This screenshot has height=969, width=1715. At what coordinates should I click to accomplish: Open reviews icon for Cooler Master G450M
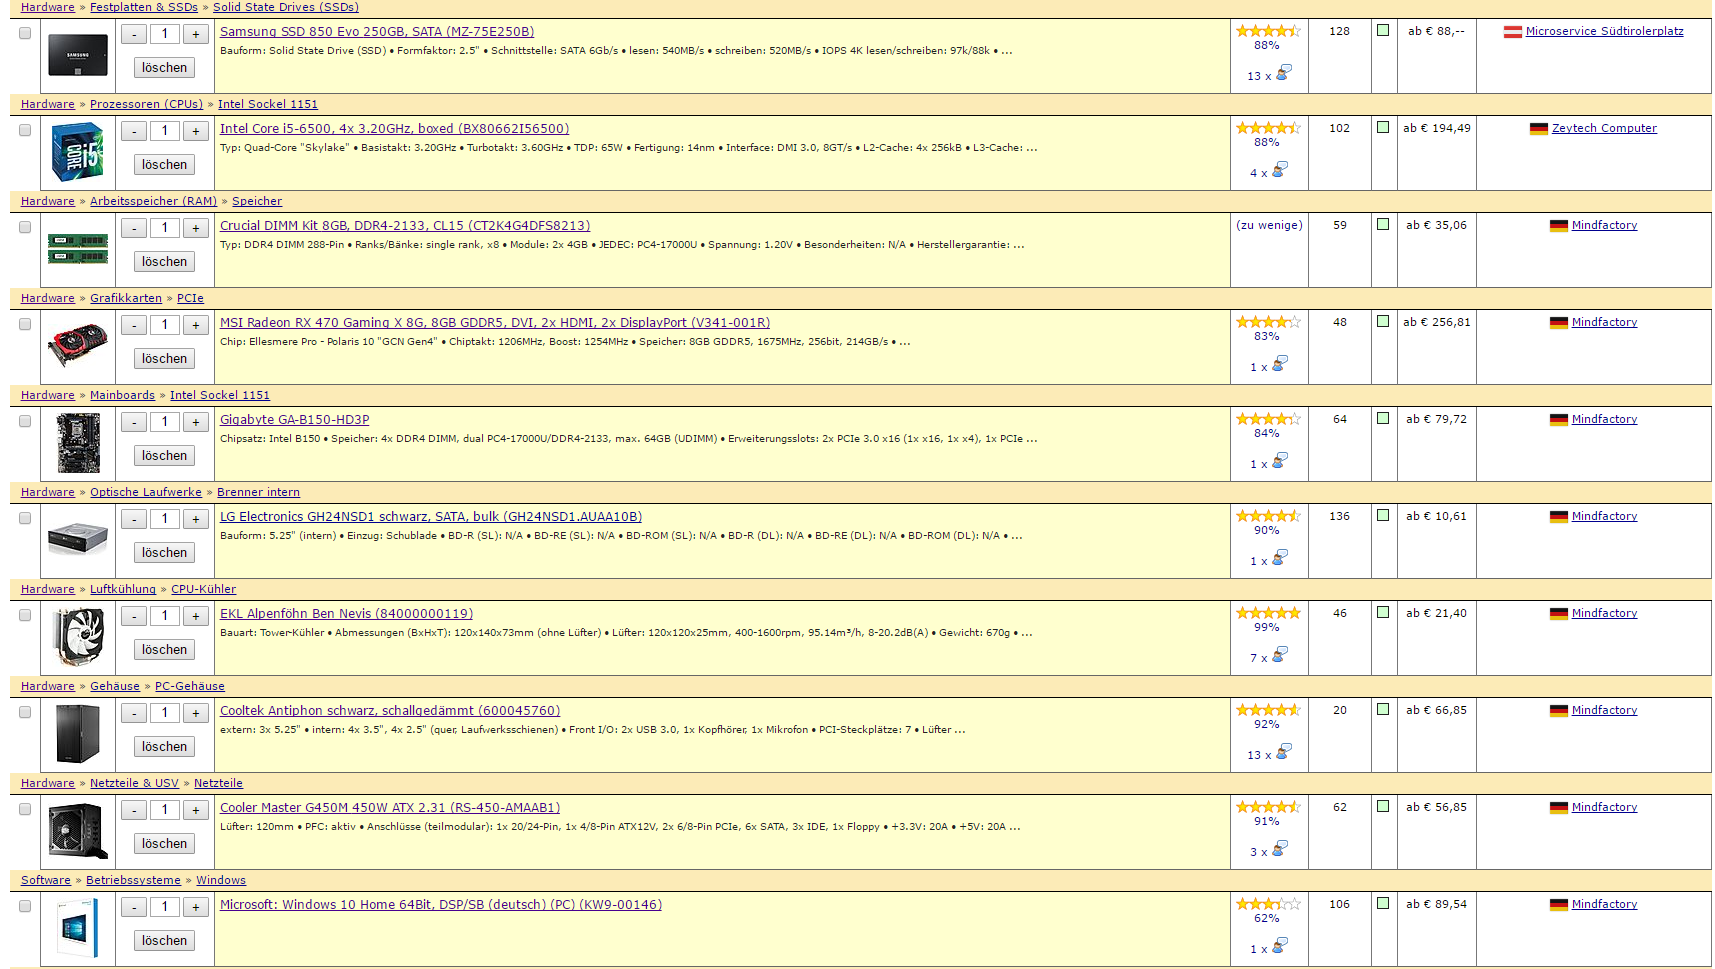[1280, 848]
